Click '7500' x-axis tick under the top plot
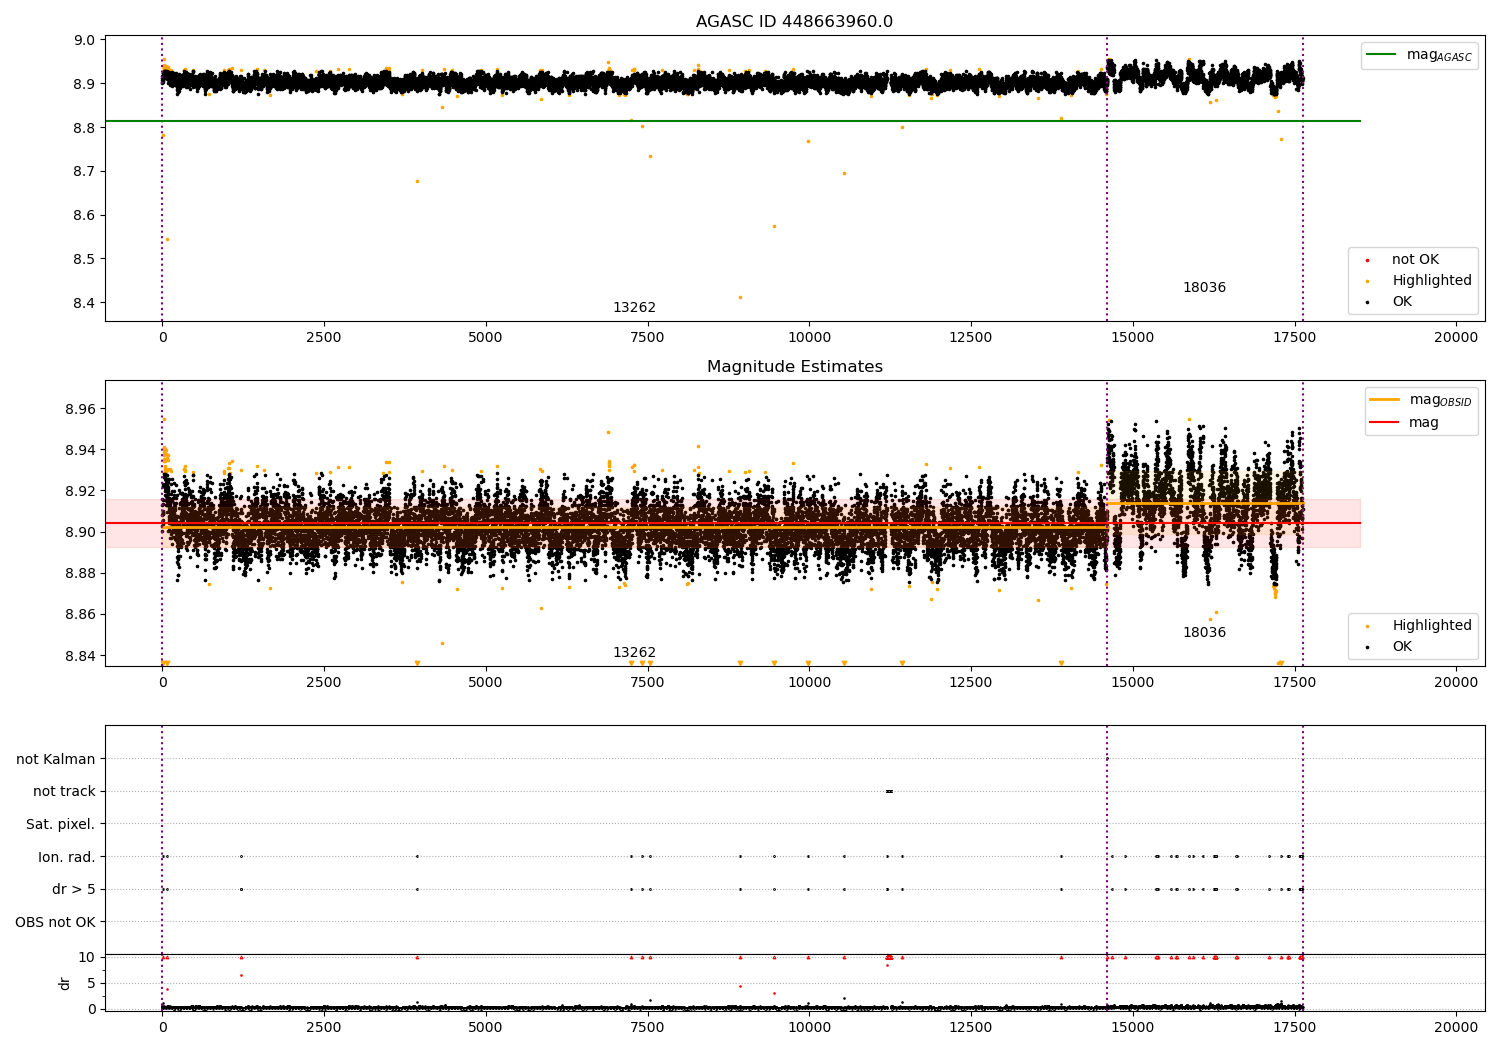The width and height of the screenshot is (1500, 1050). (x=647, y=338)
